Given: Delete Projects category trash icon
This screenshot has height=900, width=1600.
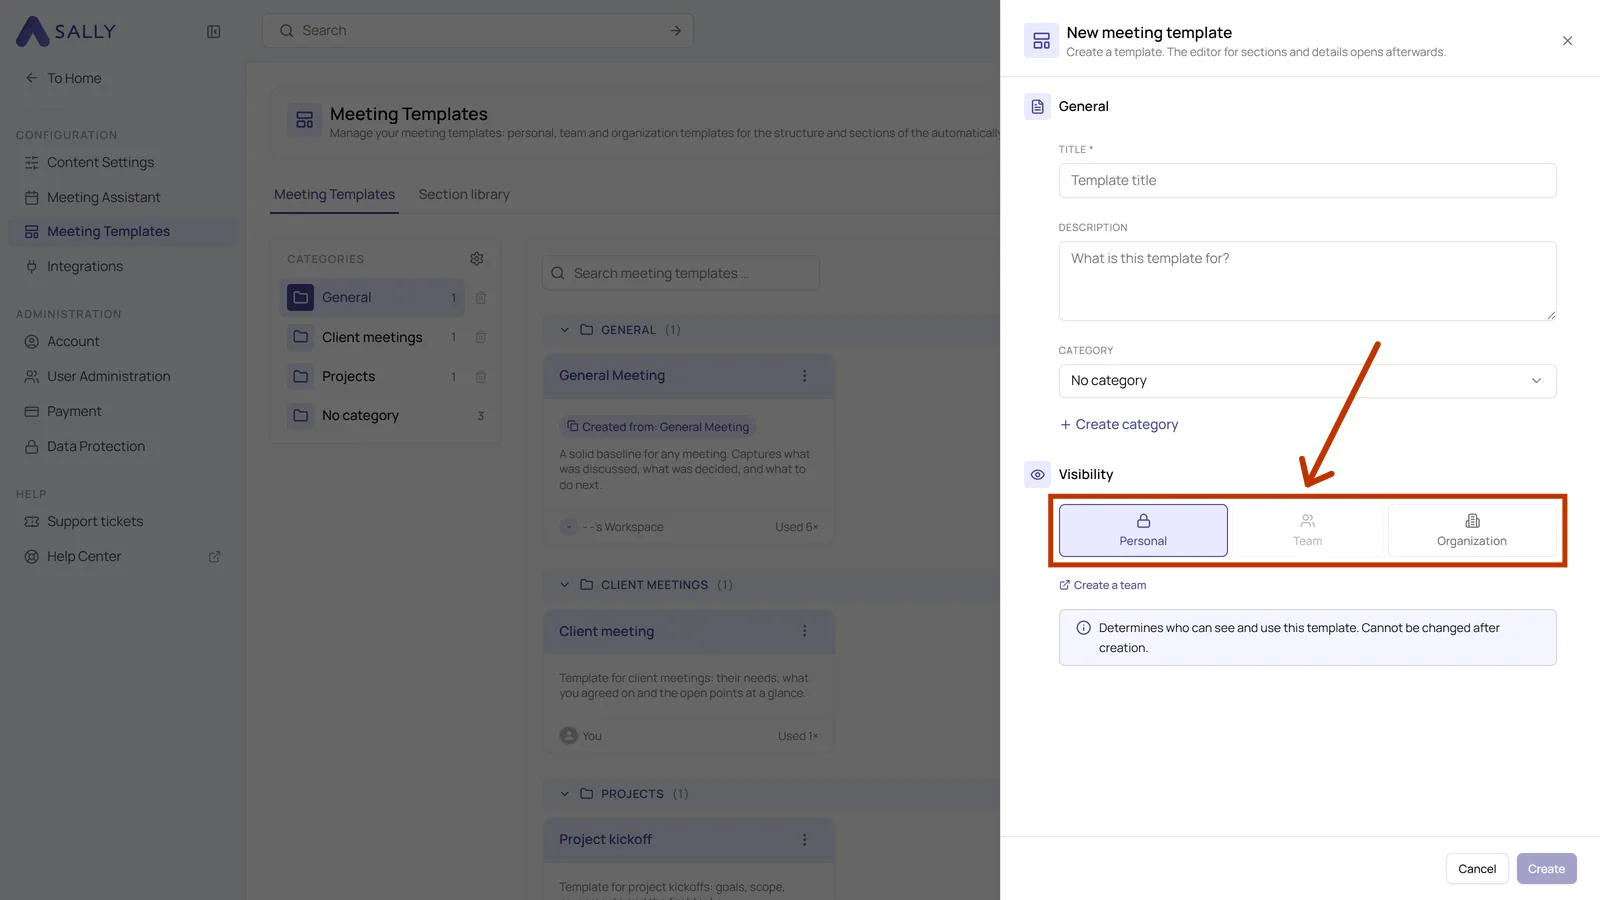Looking at the screenshot, I should (x=481, y=376).
